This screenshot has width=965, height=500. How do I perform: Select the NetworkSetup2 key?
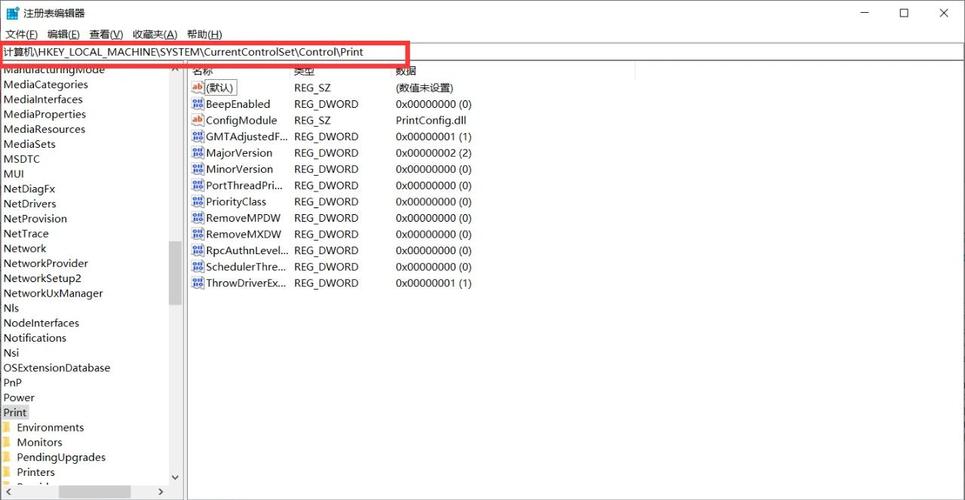click(42, 278)
